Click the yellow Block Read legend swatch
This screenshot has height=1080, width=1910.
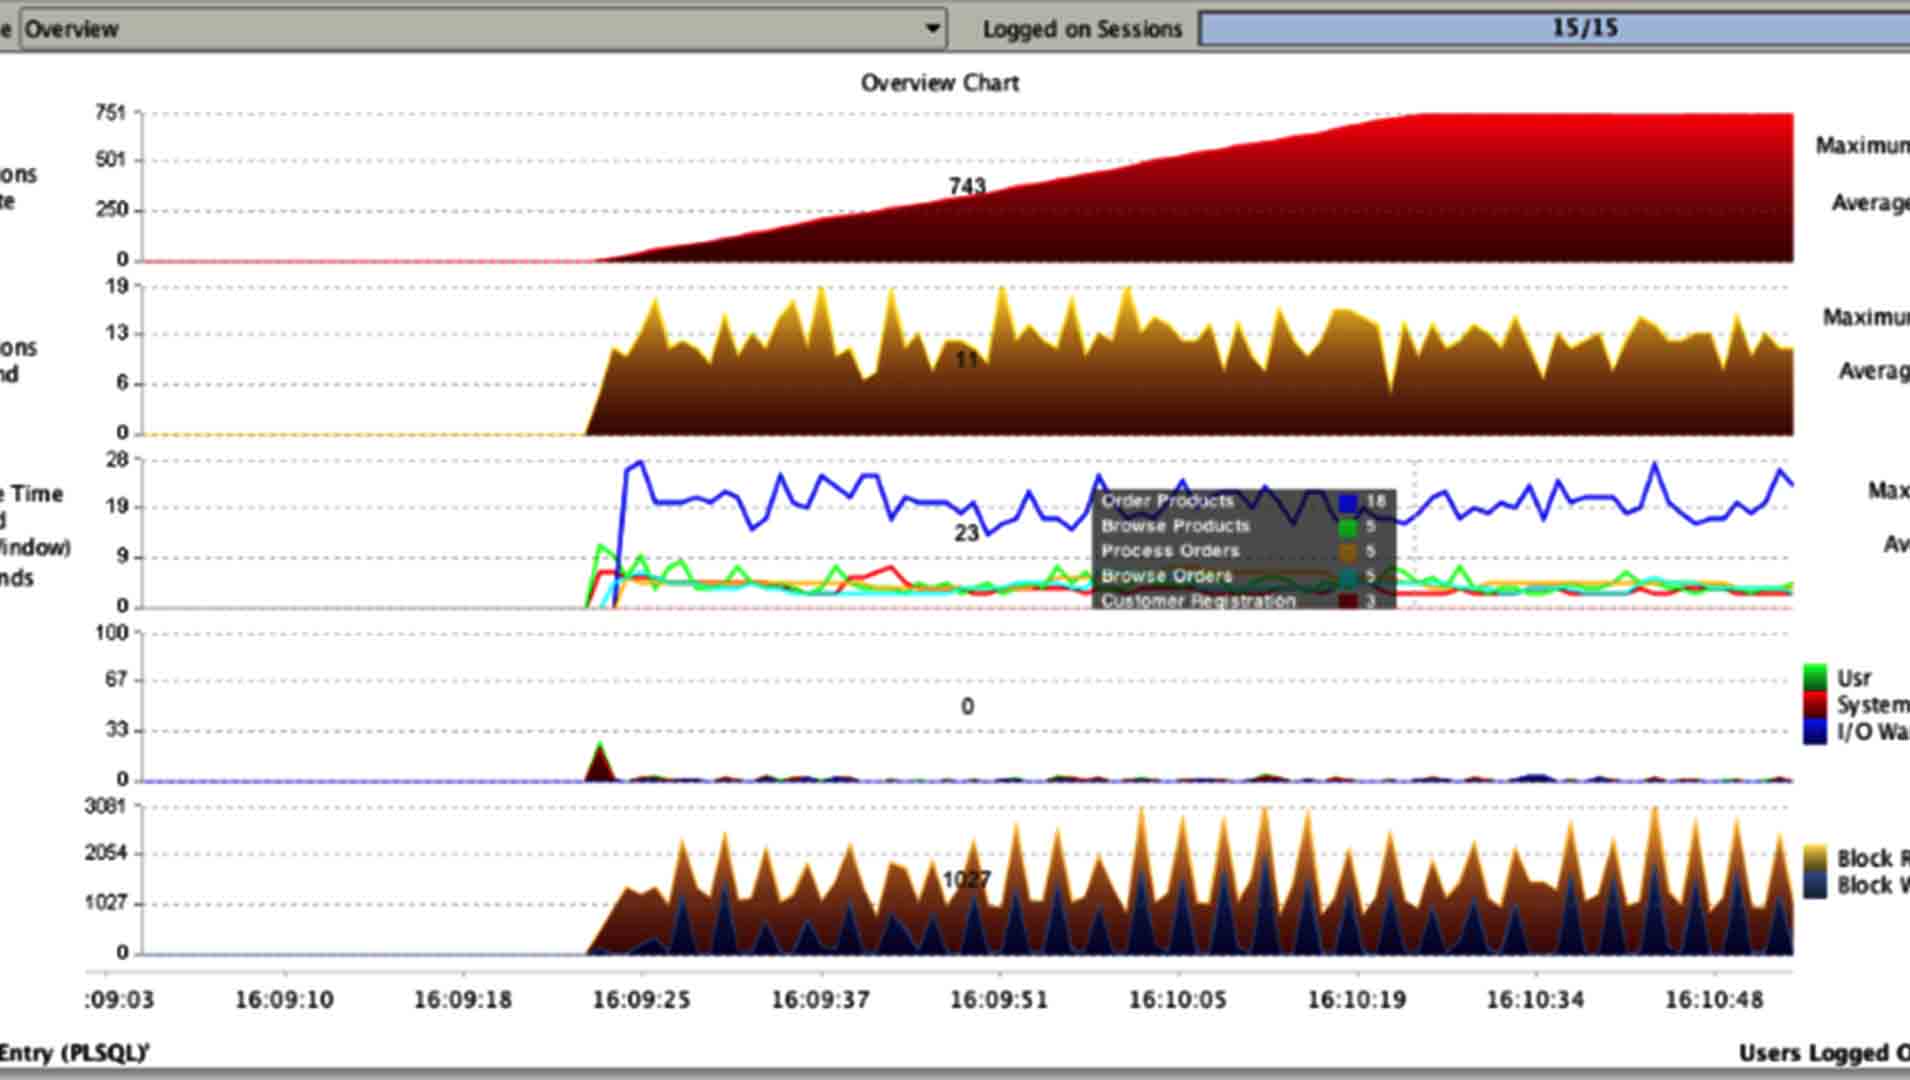click(1815, 859)
